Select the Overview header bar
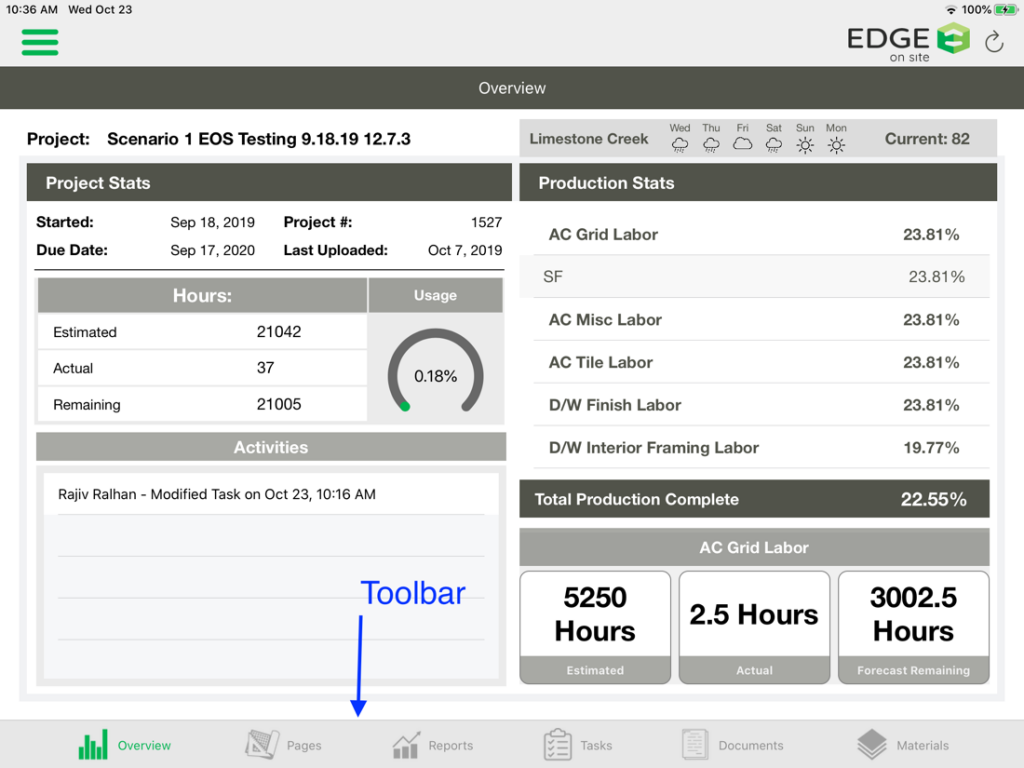The width and height of the screenshot is (1024, 768). (512, 88)
